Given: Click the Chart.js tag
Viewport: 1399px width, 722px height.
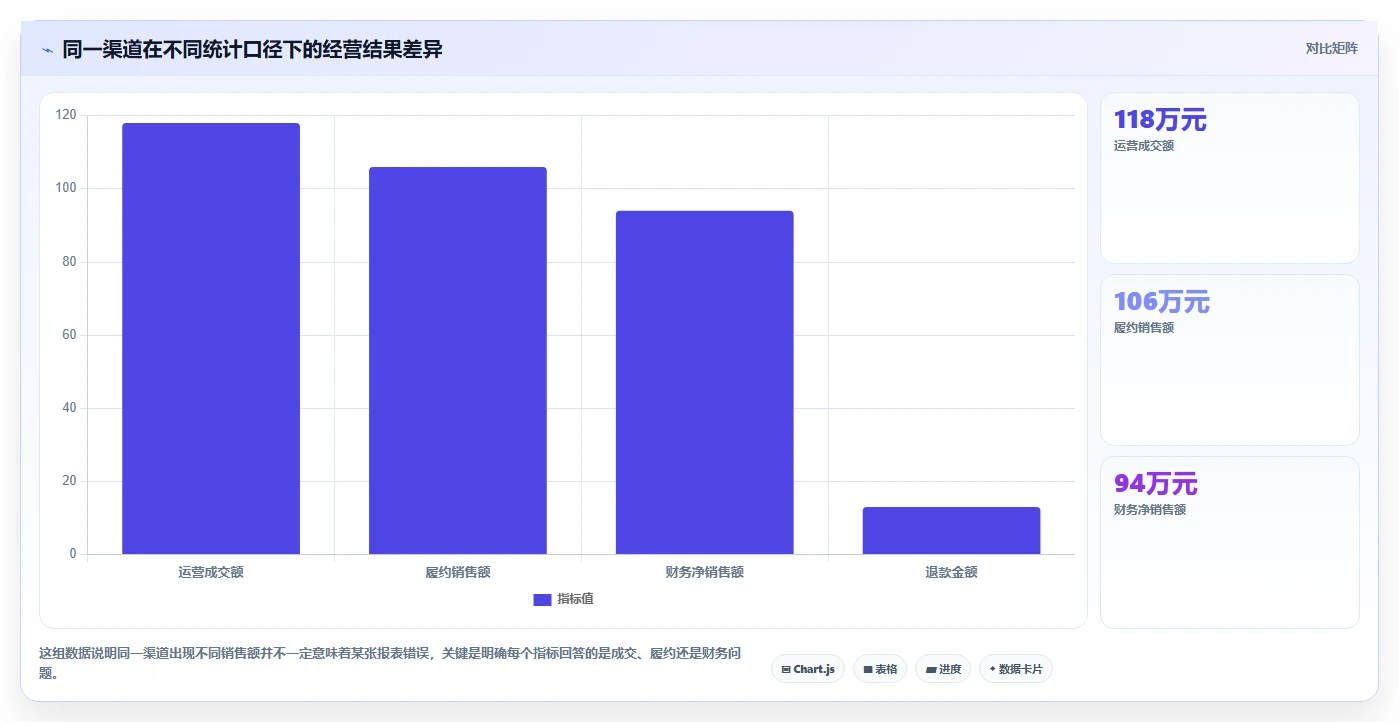Looking at the screenshot, I should [808, 669].
